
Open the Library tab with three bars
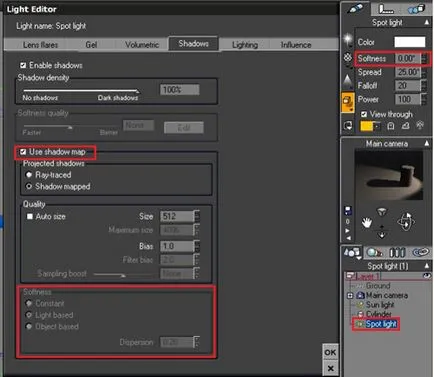coord(397,253)
